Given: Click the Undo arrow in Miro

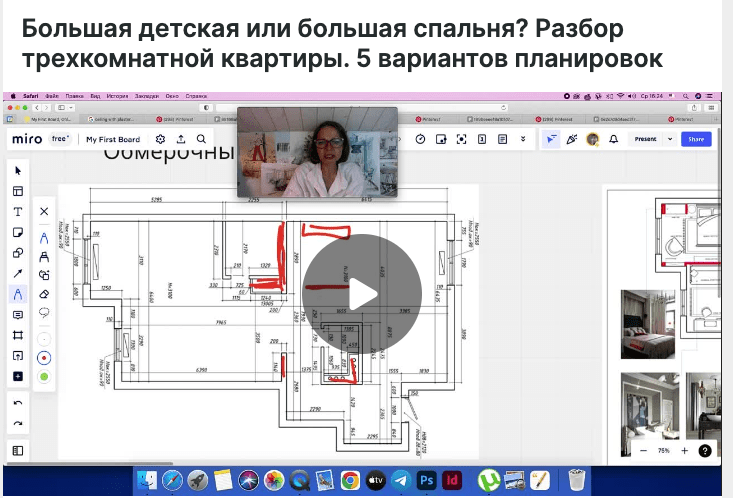Looking at the screenshot, I should 17,402.
